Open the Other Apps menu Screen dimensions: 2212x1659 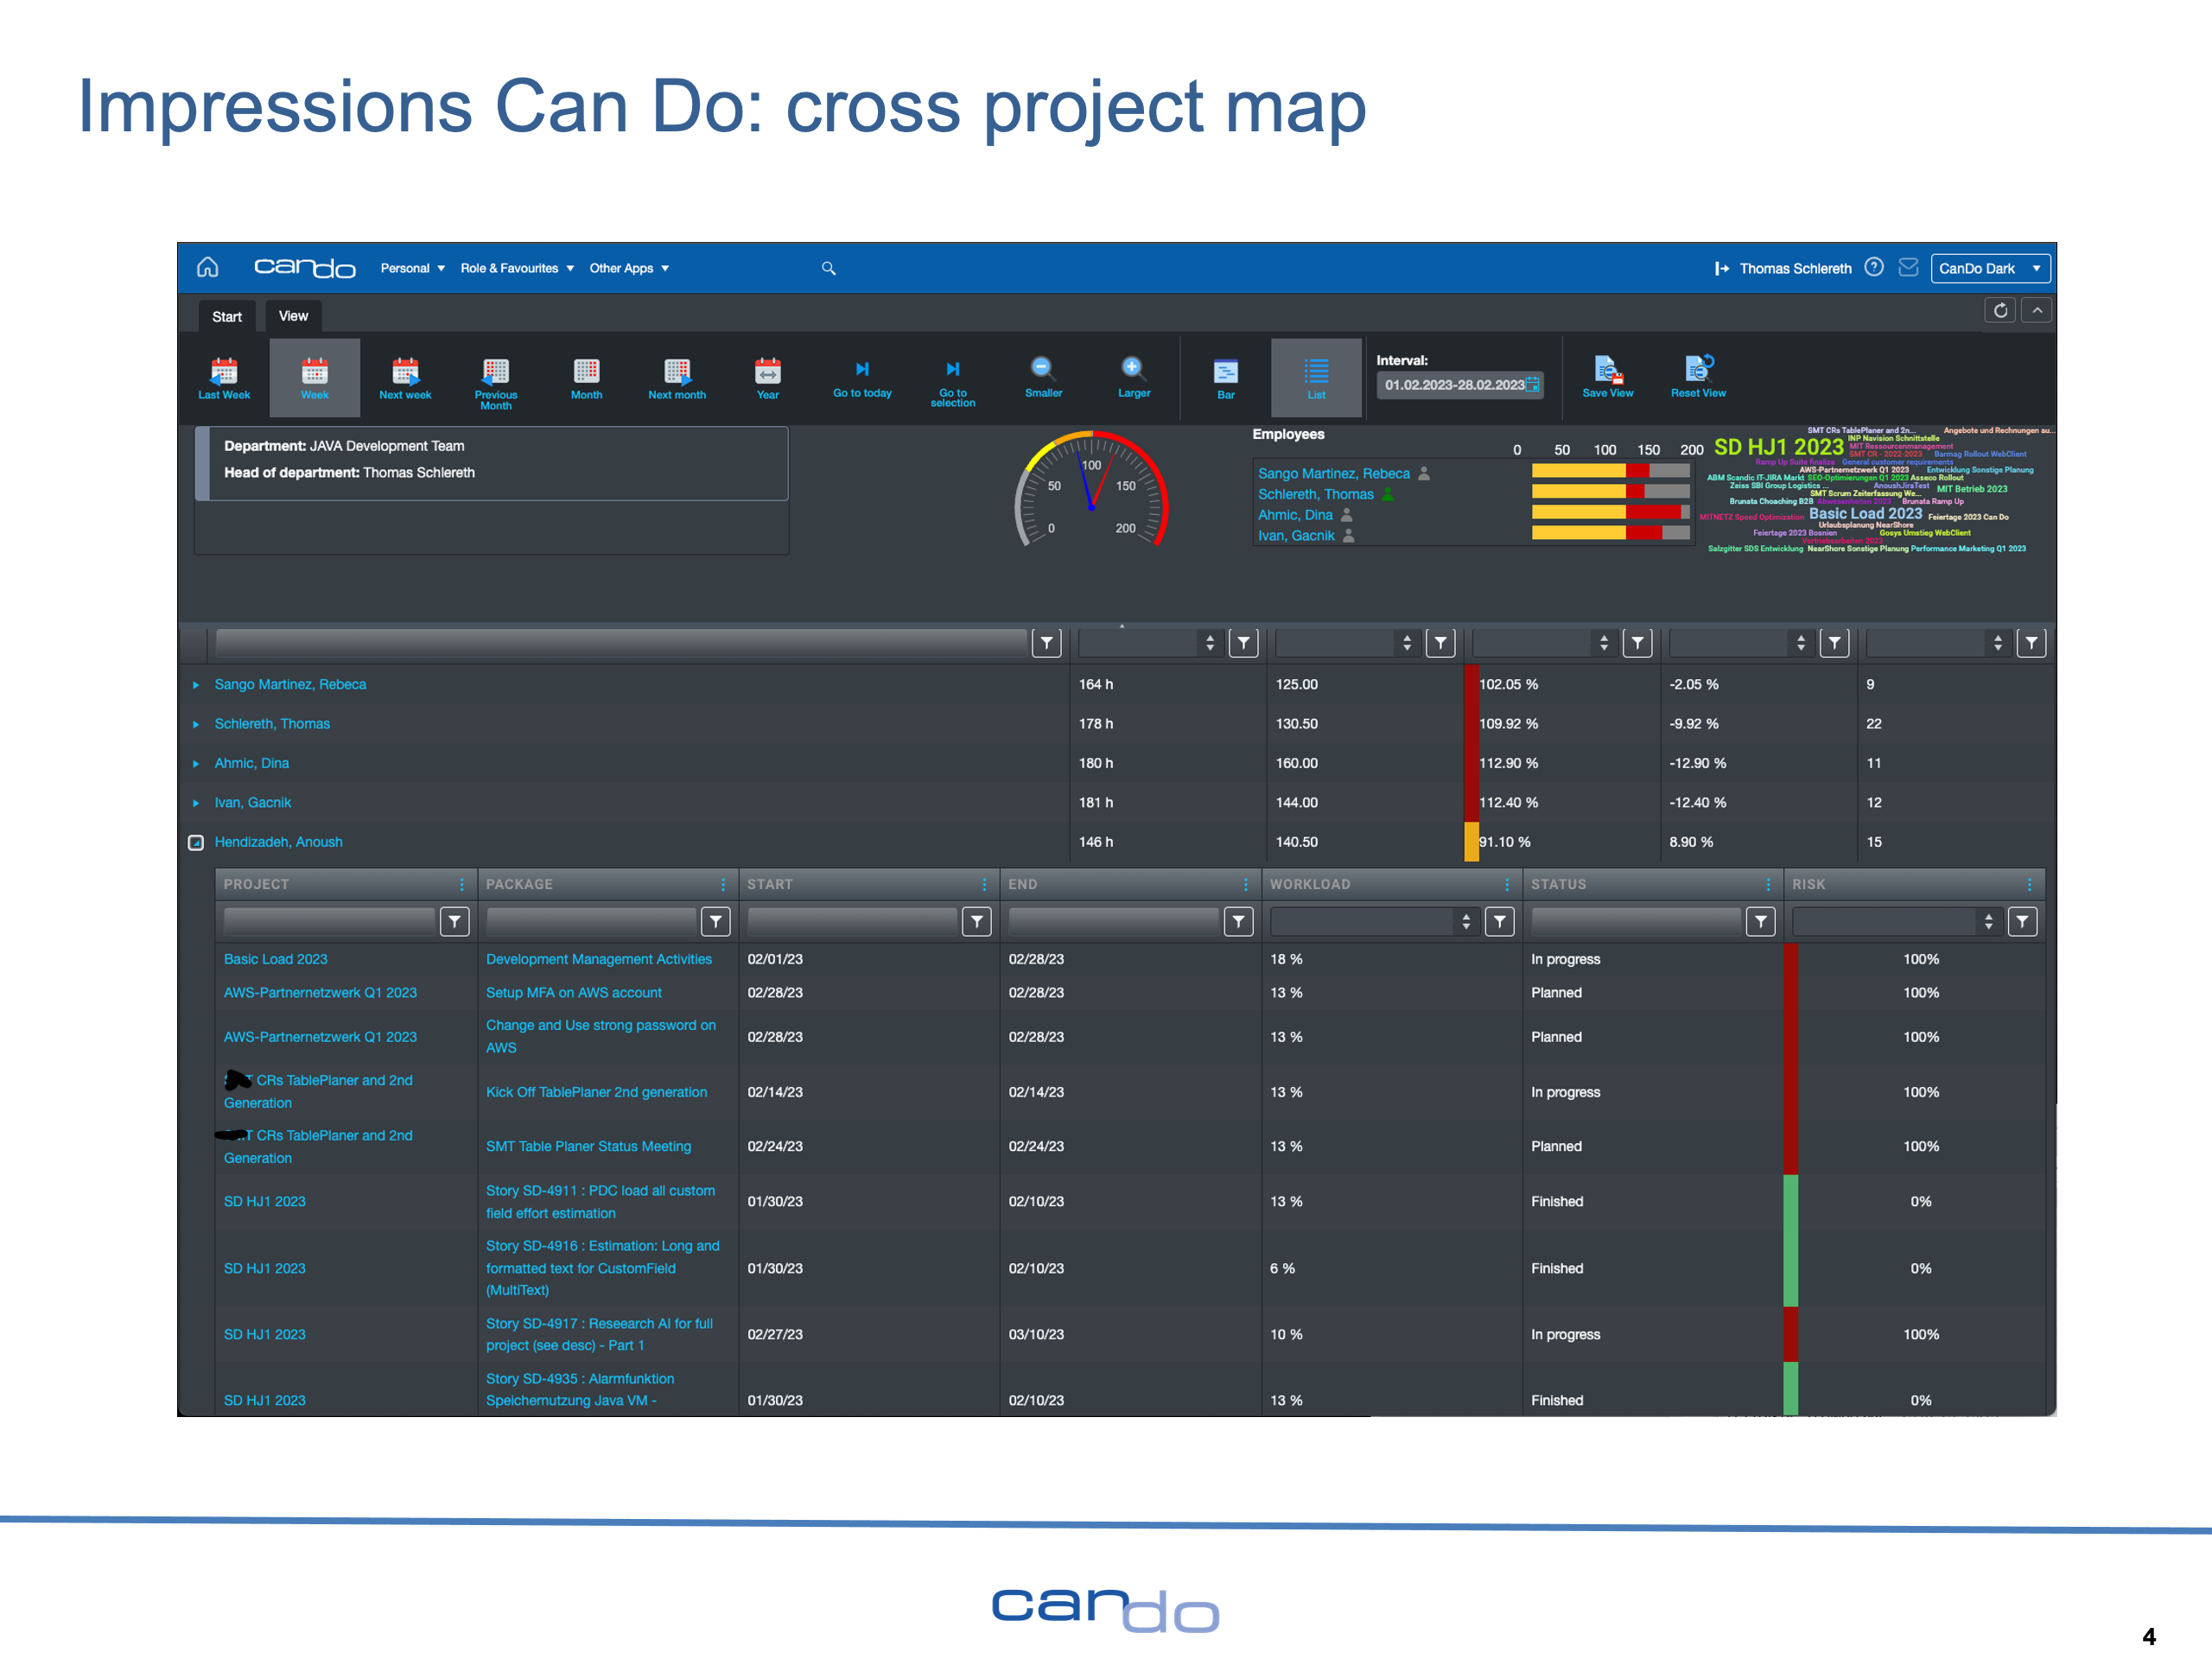click(629, 268)
